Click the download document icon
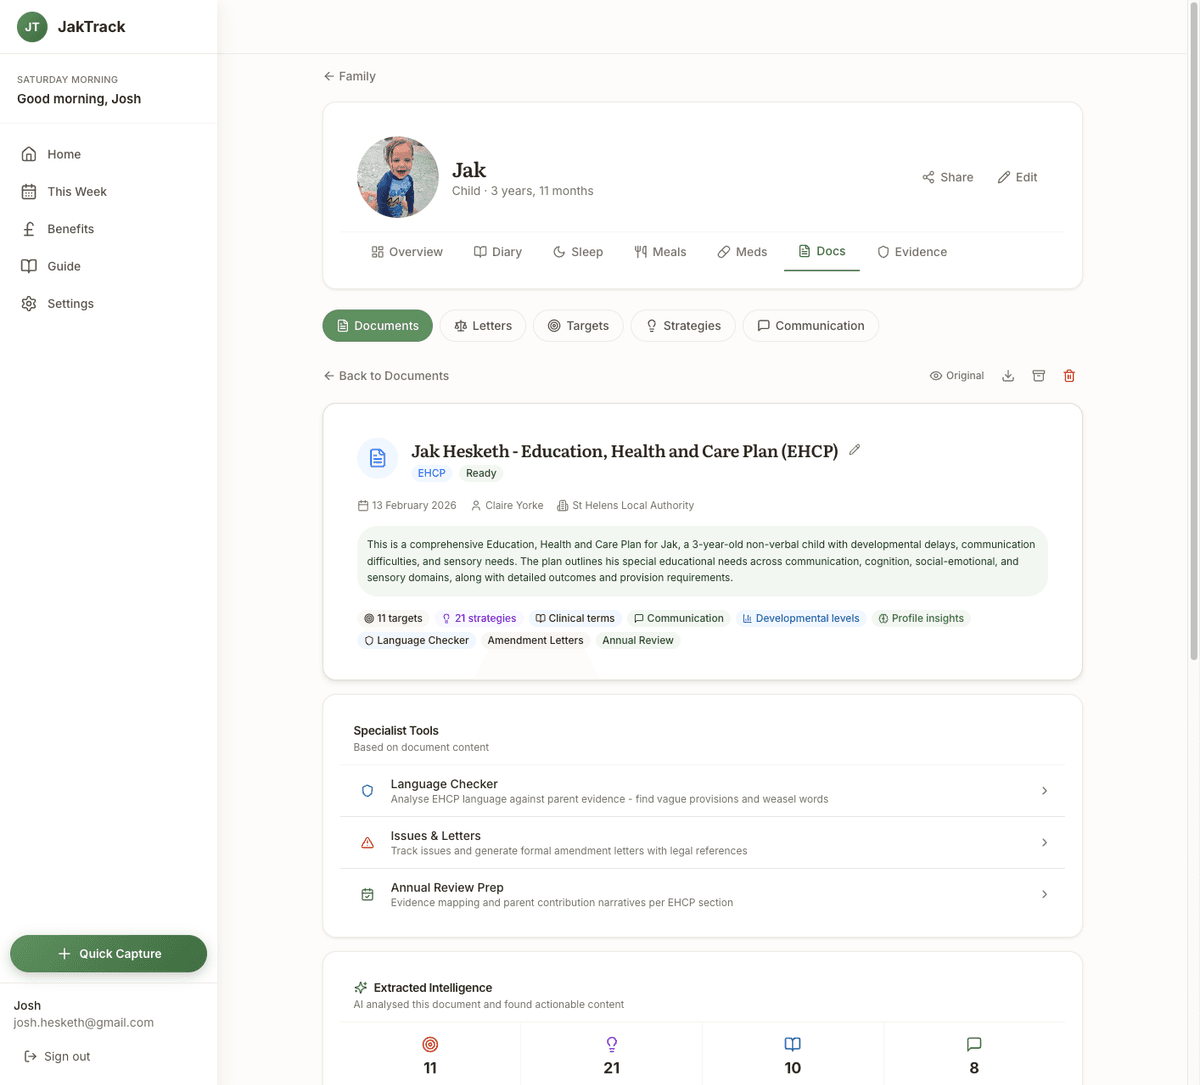The height and width of the screenshot is (1085, 1200). click(x=1008, y=376)
